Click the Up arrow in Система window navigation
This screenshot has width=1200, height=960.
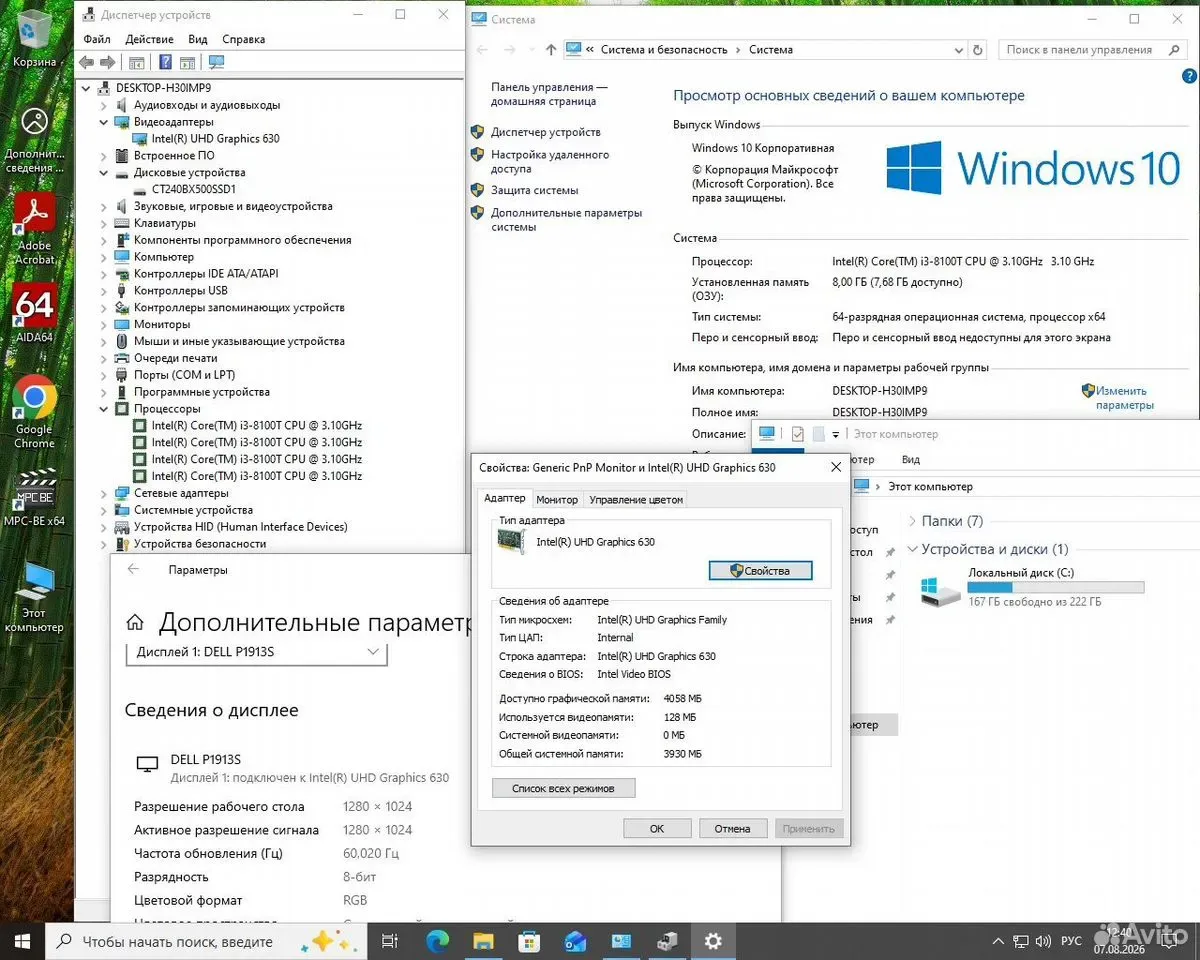551,49
